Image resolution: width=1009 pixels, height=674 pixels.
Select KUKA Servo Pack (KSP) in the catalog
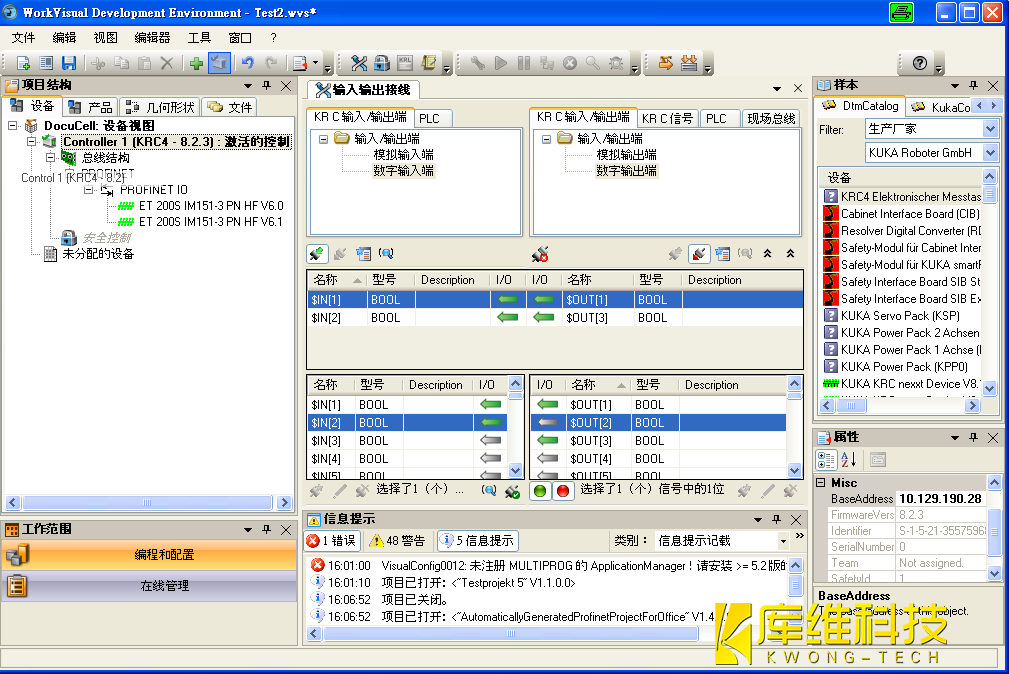coord(900,315)
